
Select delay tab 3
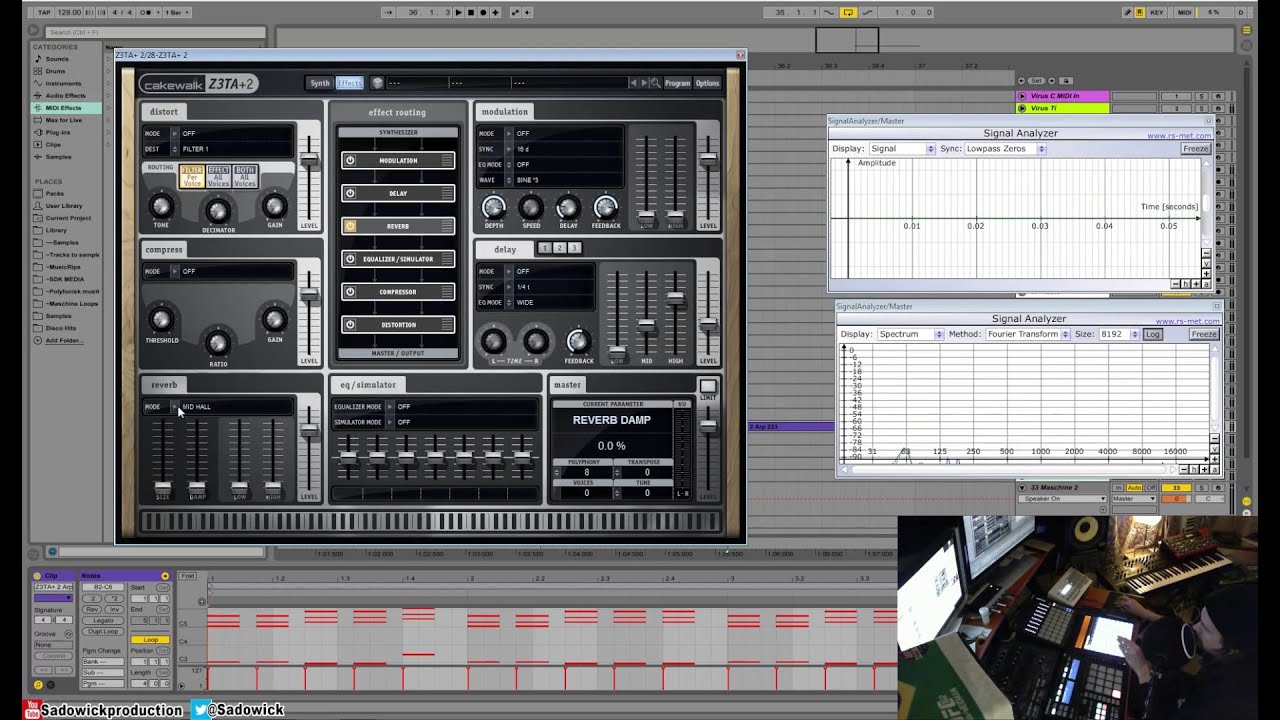pos(574,248)
